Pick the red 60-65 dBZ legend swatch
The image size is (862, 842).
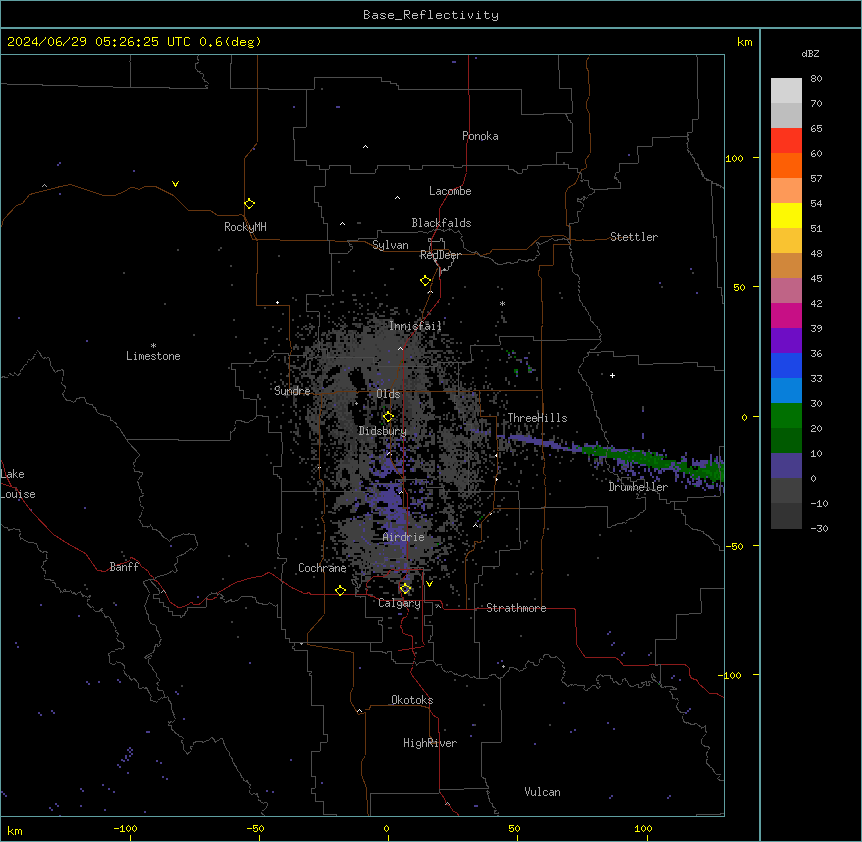786,141
